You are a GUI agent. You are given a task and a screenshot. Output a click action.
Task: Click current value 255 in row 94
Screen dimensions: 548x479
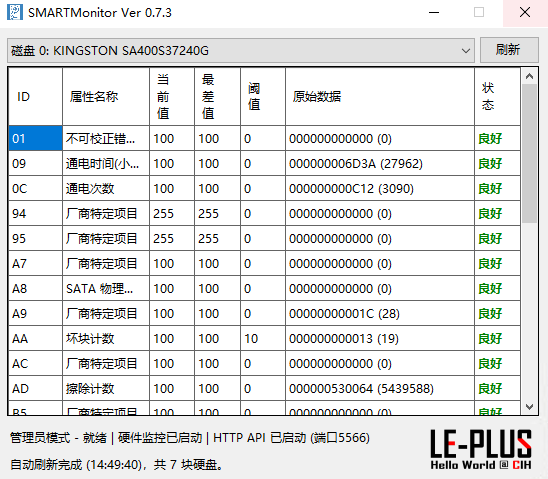coord(172,213)
